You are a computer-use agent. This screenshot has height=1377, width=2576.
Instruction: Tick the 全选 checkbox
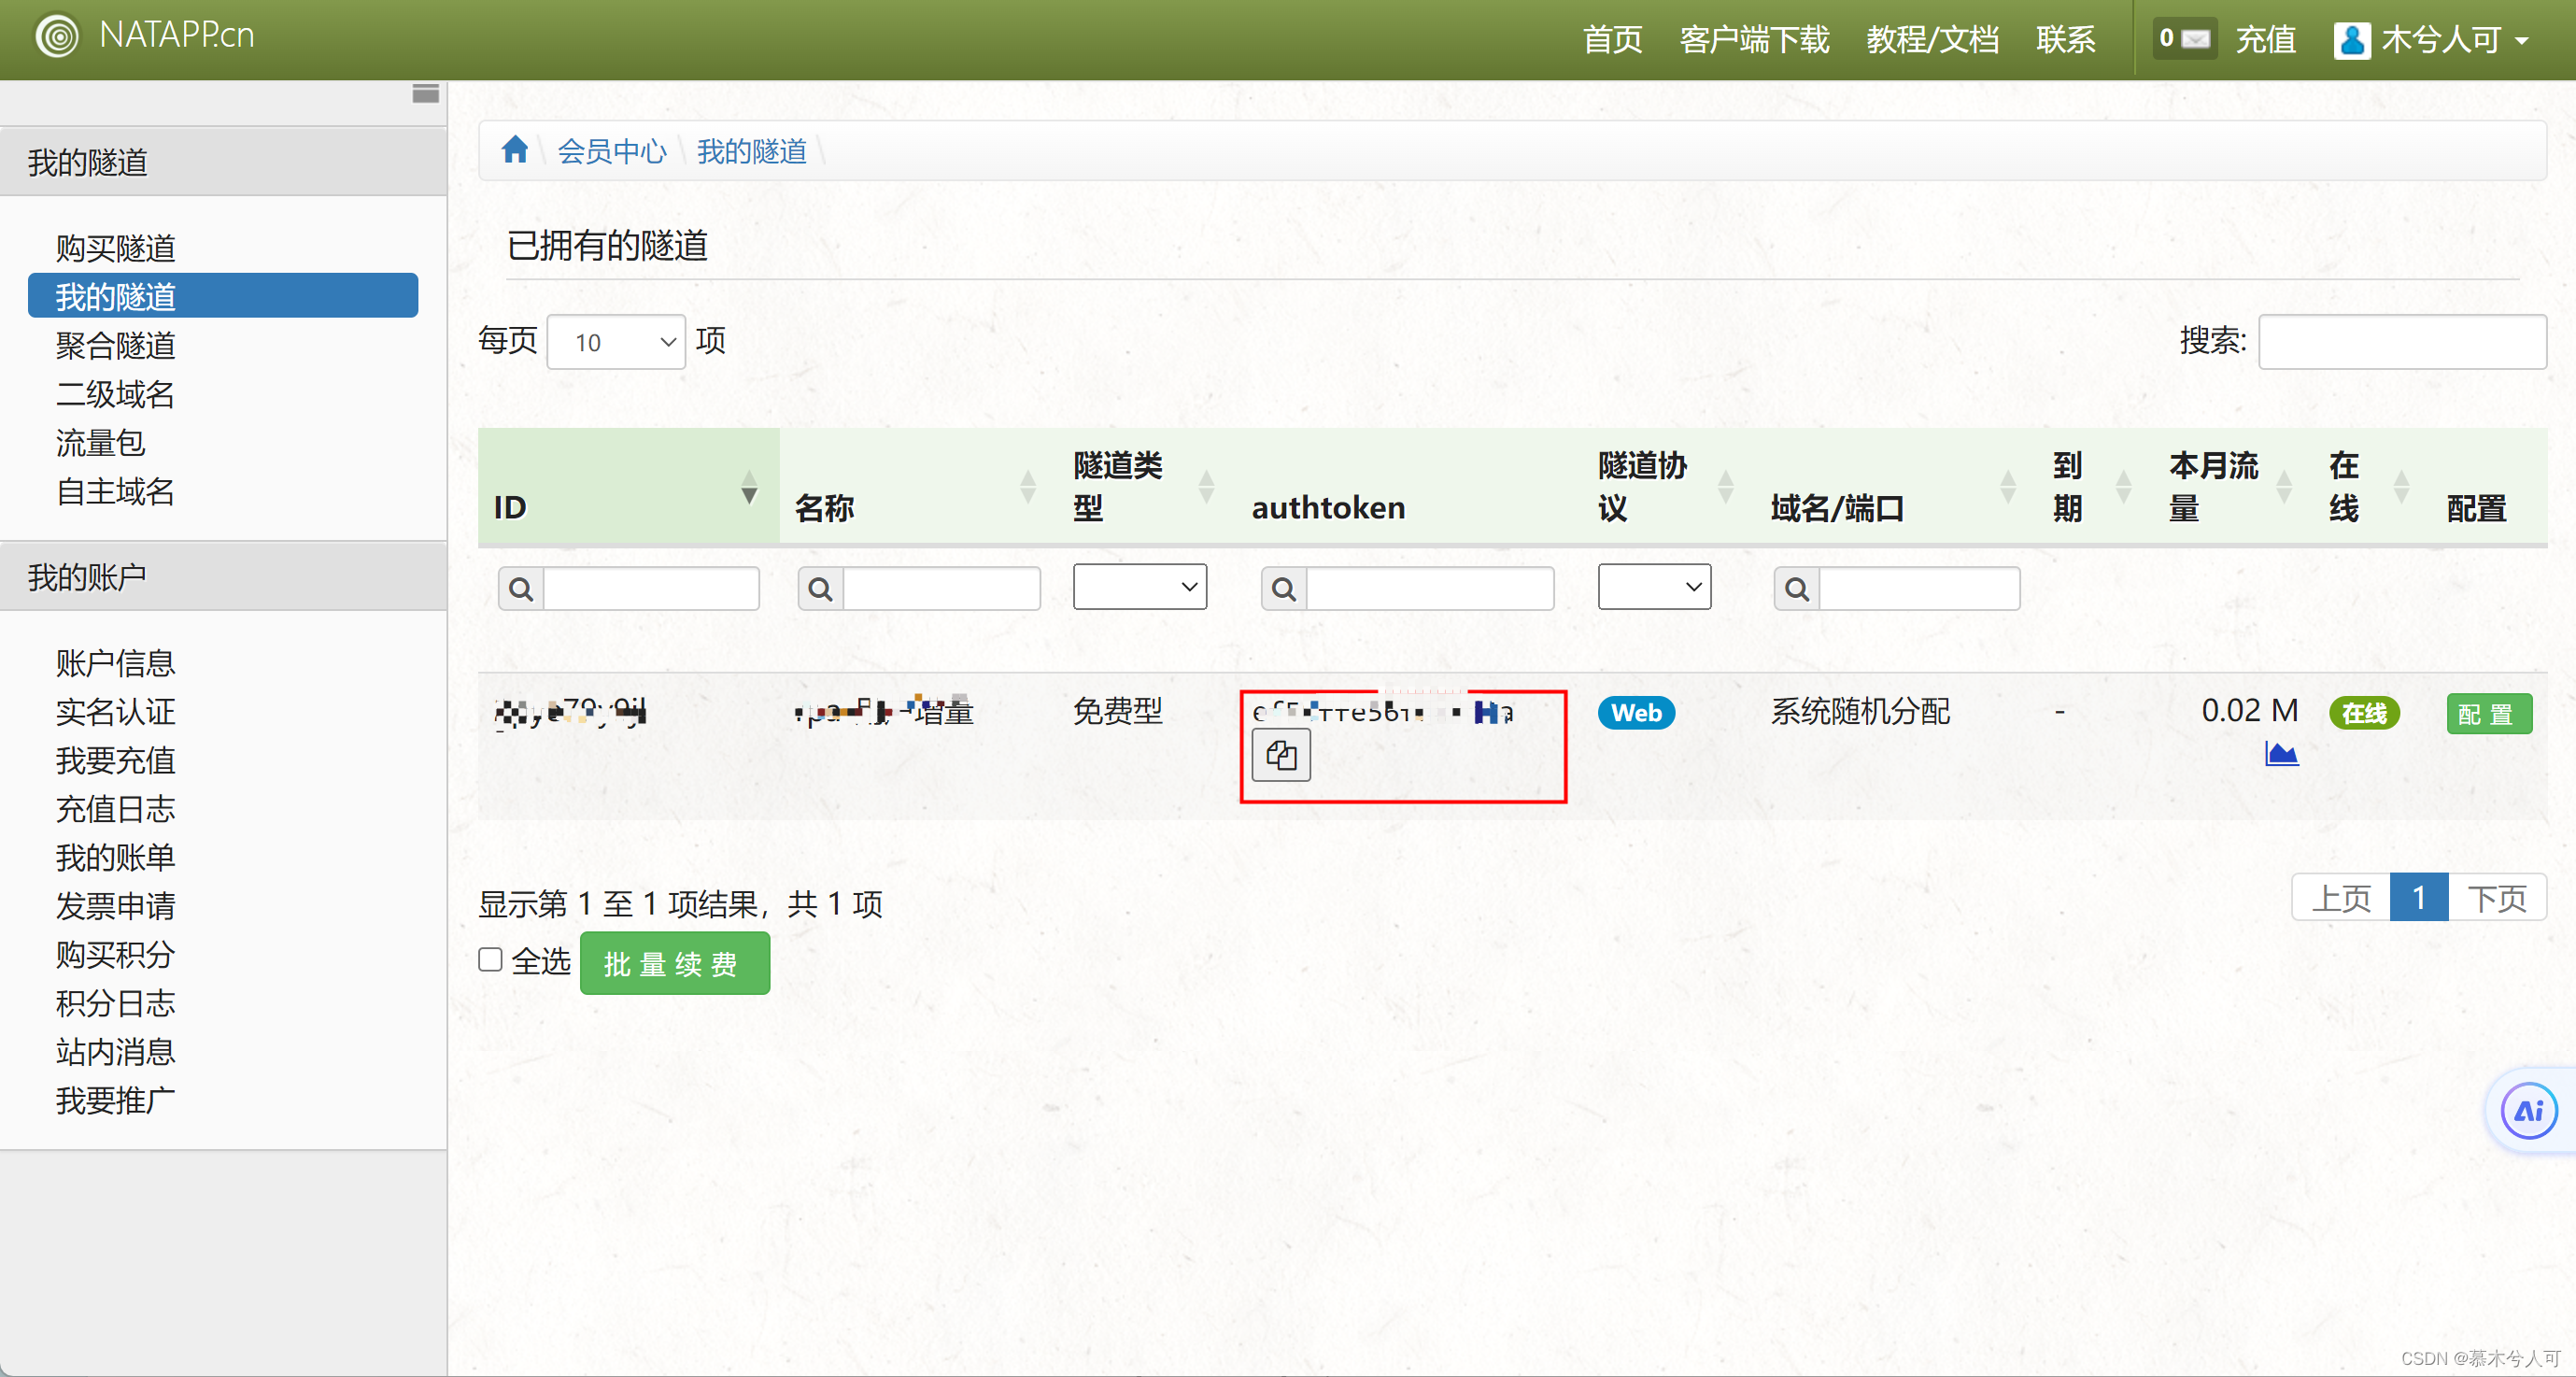tap(490, 960)
